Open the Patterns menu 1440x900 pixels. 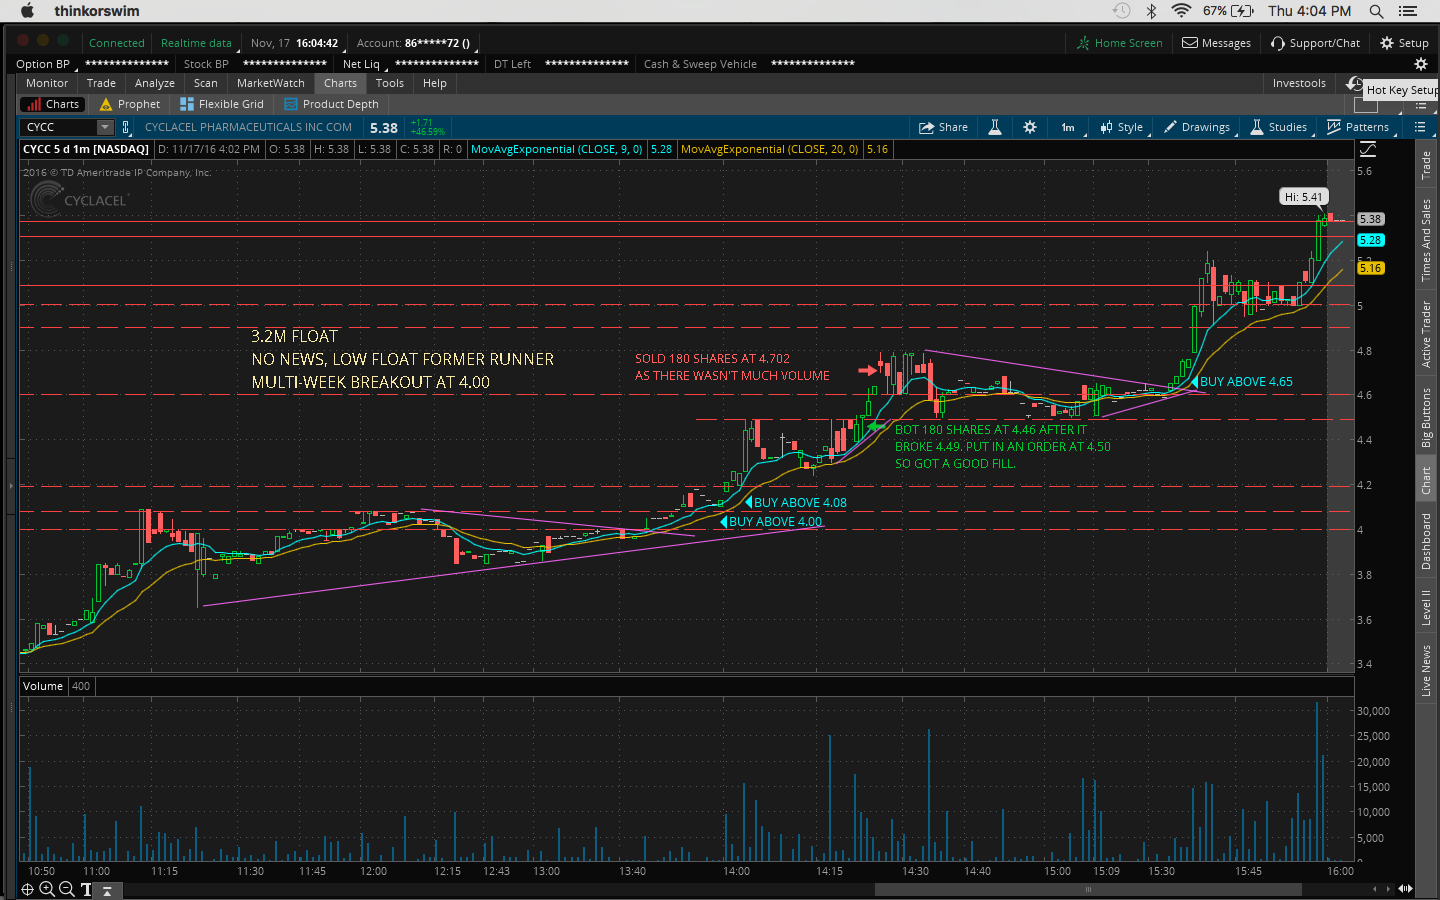click(1358, 127)
